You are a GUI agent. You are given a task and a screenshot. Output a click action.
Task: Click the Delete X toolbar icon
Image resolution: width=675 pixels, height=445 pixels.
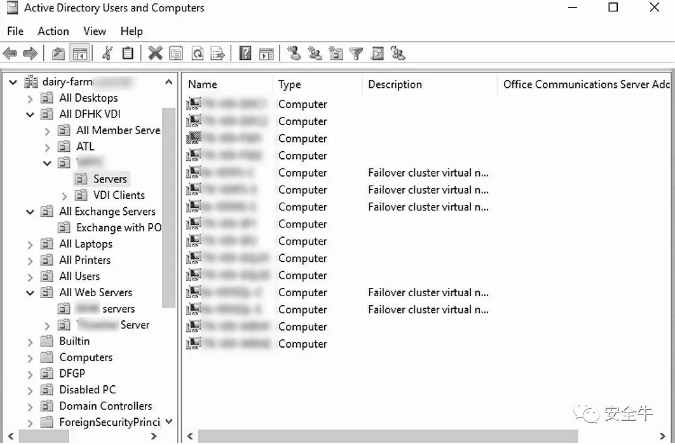coord(155,53)
